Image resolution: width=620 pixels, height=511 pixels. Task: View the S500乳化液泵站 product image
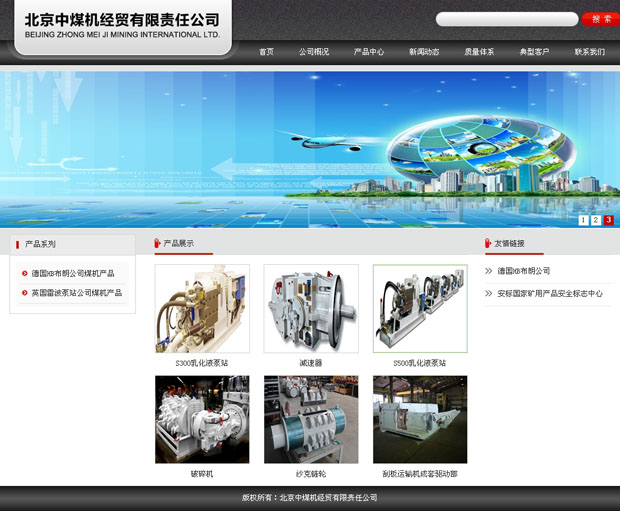pyautogui.click(x=420, y=308)
